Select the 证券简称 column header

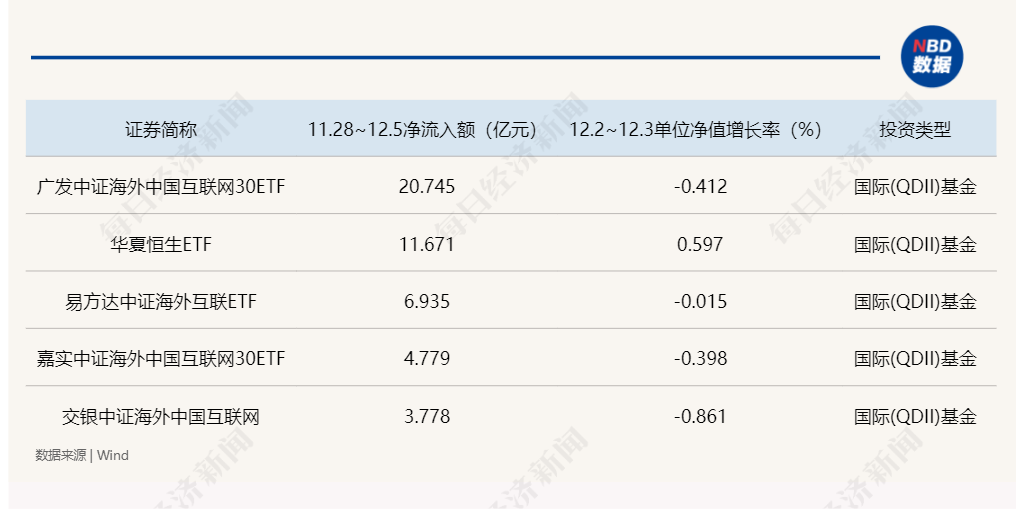pos(161,130)
